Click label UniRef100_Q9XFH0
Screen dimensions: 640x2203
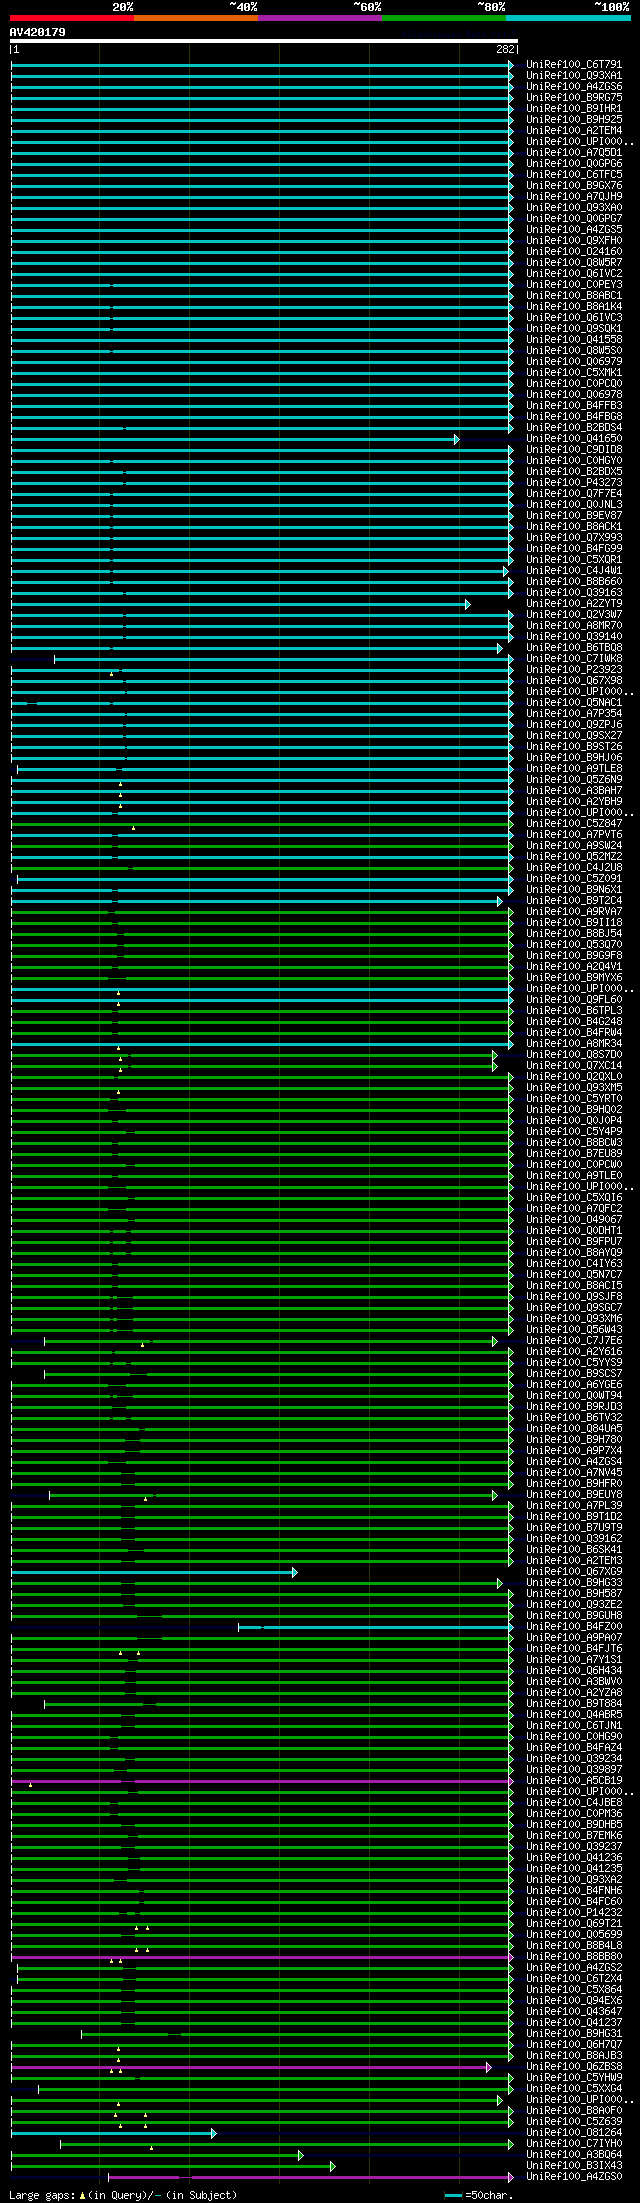coord(574,241)
